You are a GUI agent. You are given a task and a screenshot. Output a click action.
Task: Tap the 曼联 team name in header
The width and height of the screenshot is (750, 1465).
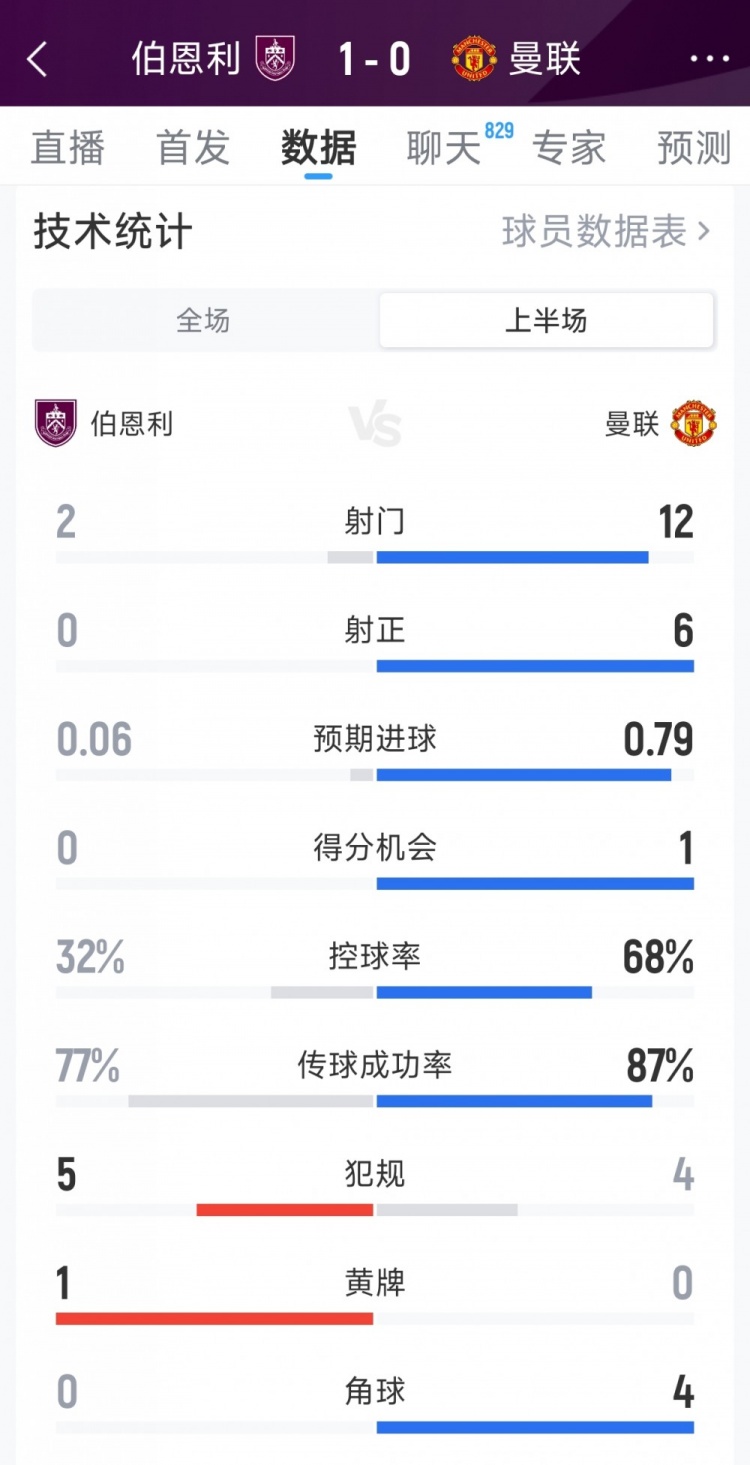(545, 59)
